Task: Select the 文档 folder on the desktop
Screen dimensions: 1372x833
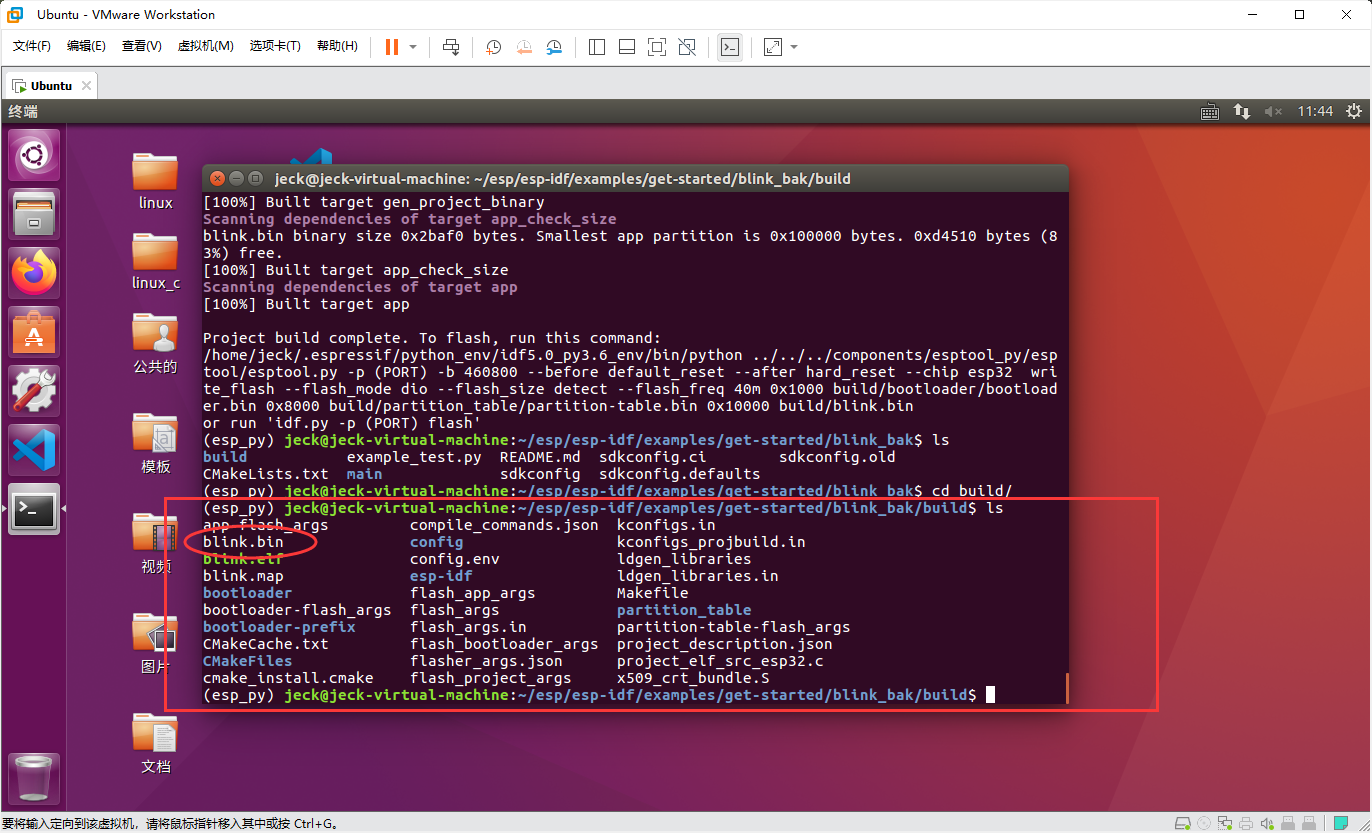Action: (155, 744)
